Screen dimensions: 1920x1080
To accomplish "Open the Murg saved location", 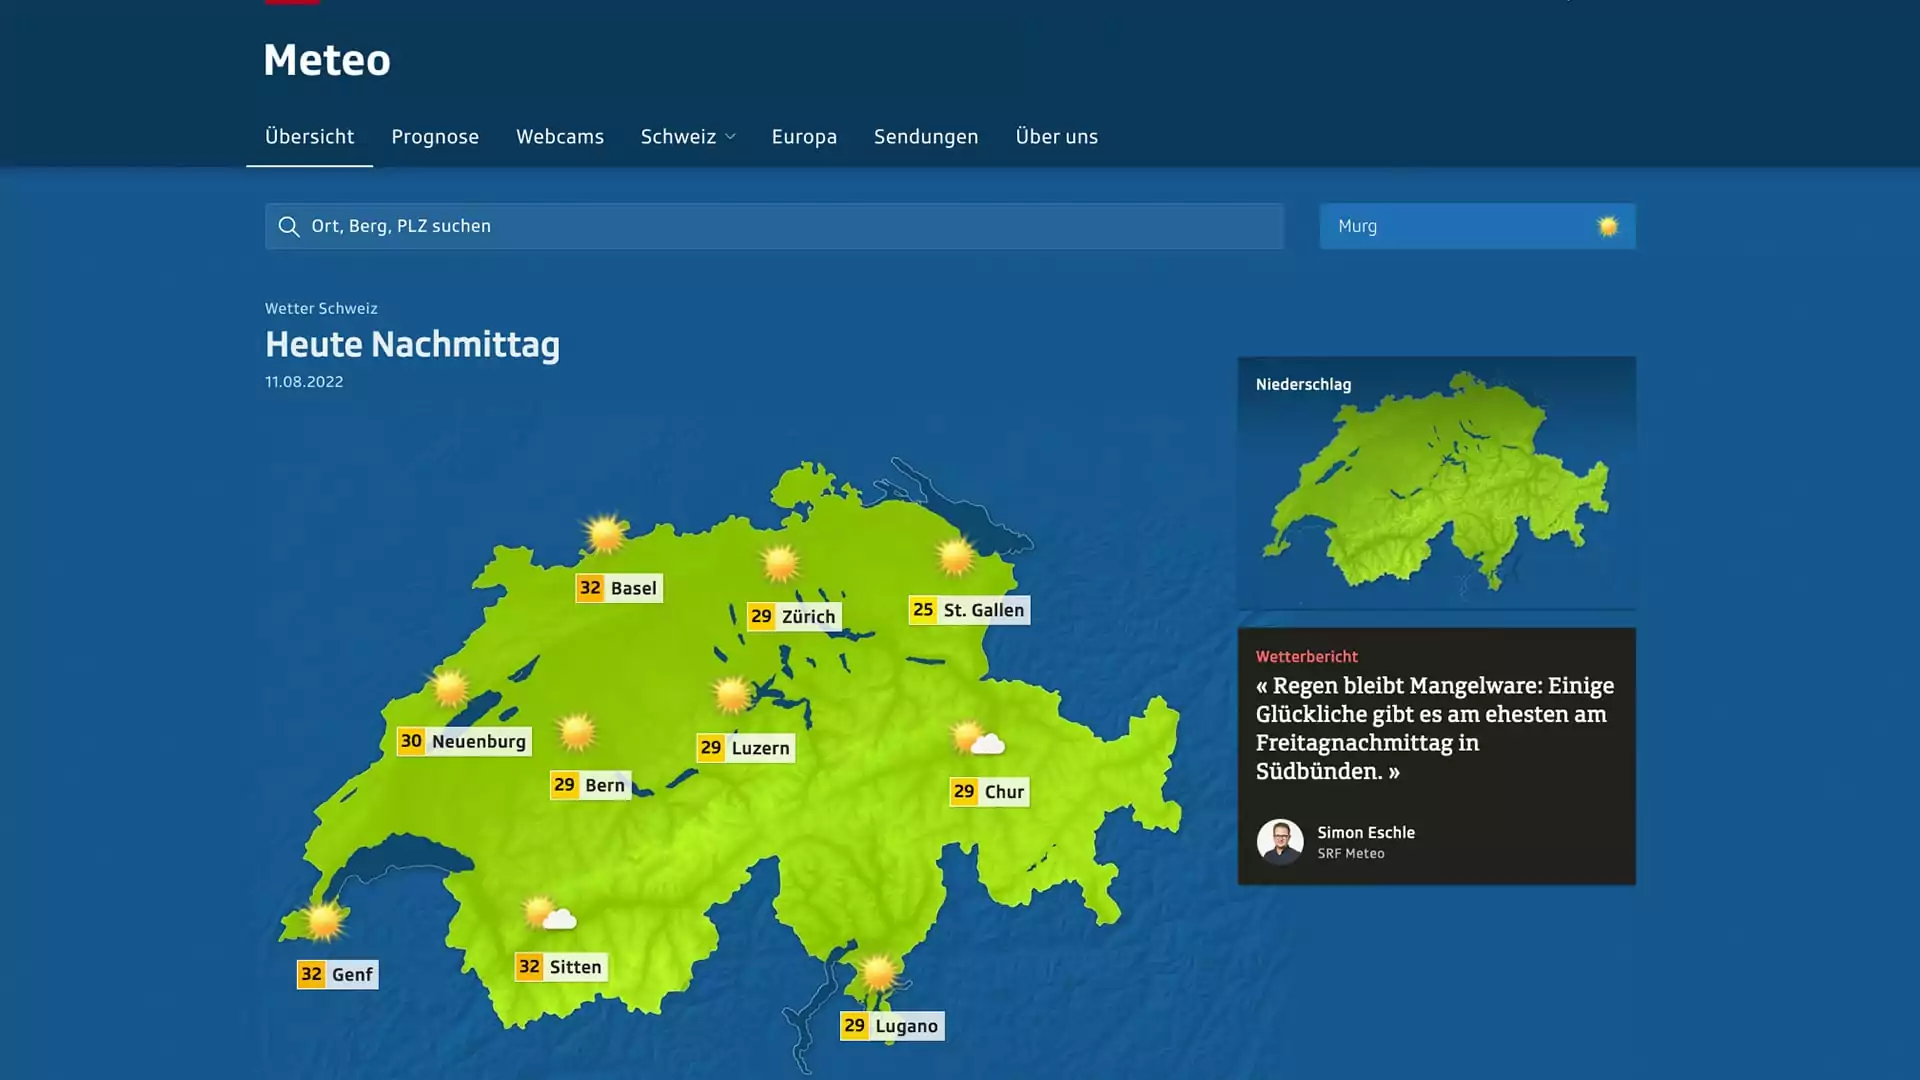I will 1477,227.
